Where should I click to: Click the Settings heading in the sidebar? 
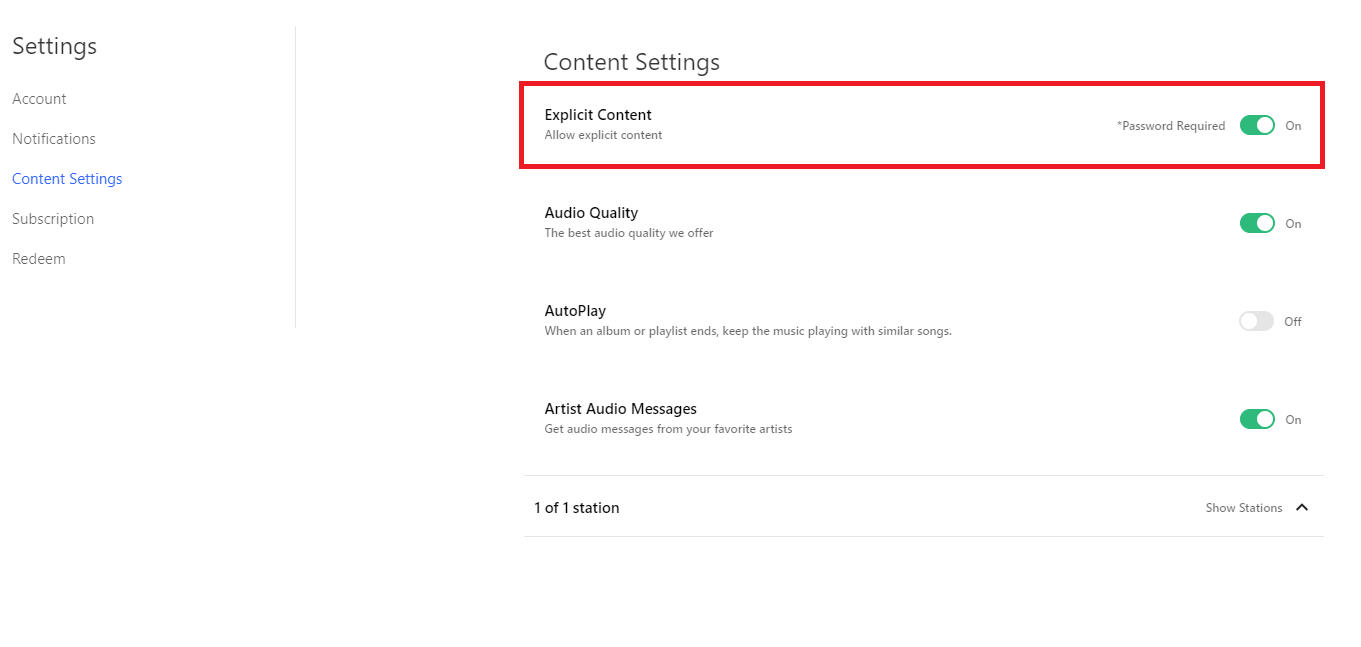[54, 46]
